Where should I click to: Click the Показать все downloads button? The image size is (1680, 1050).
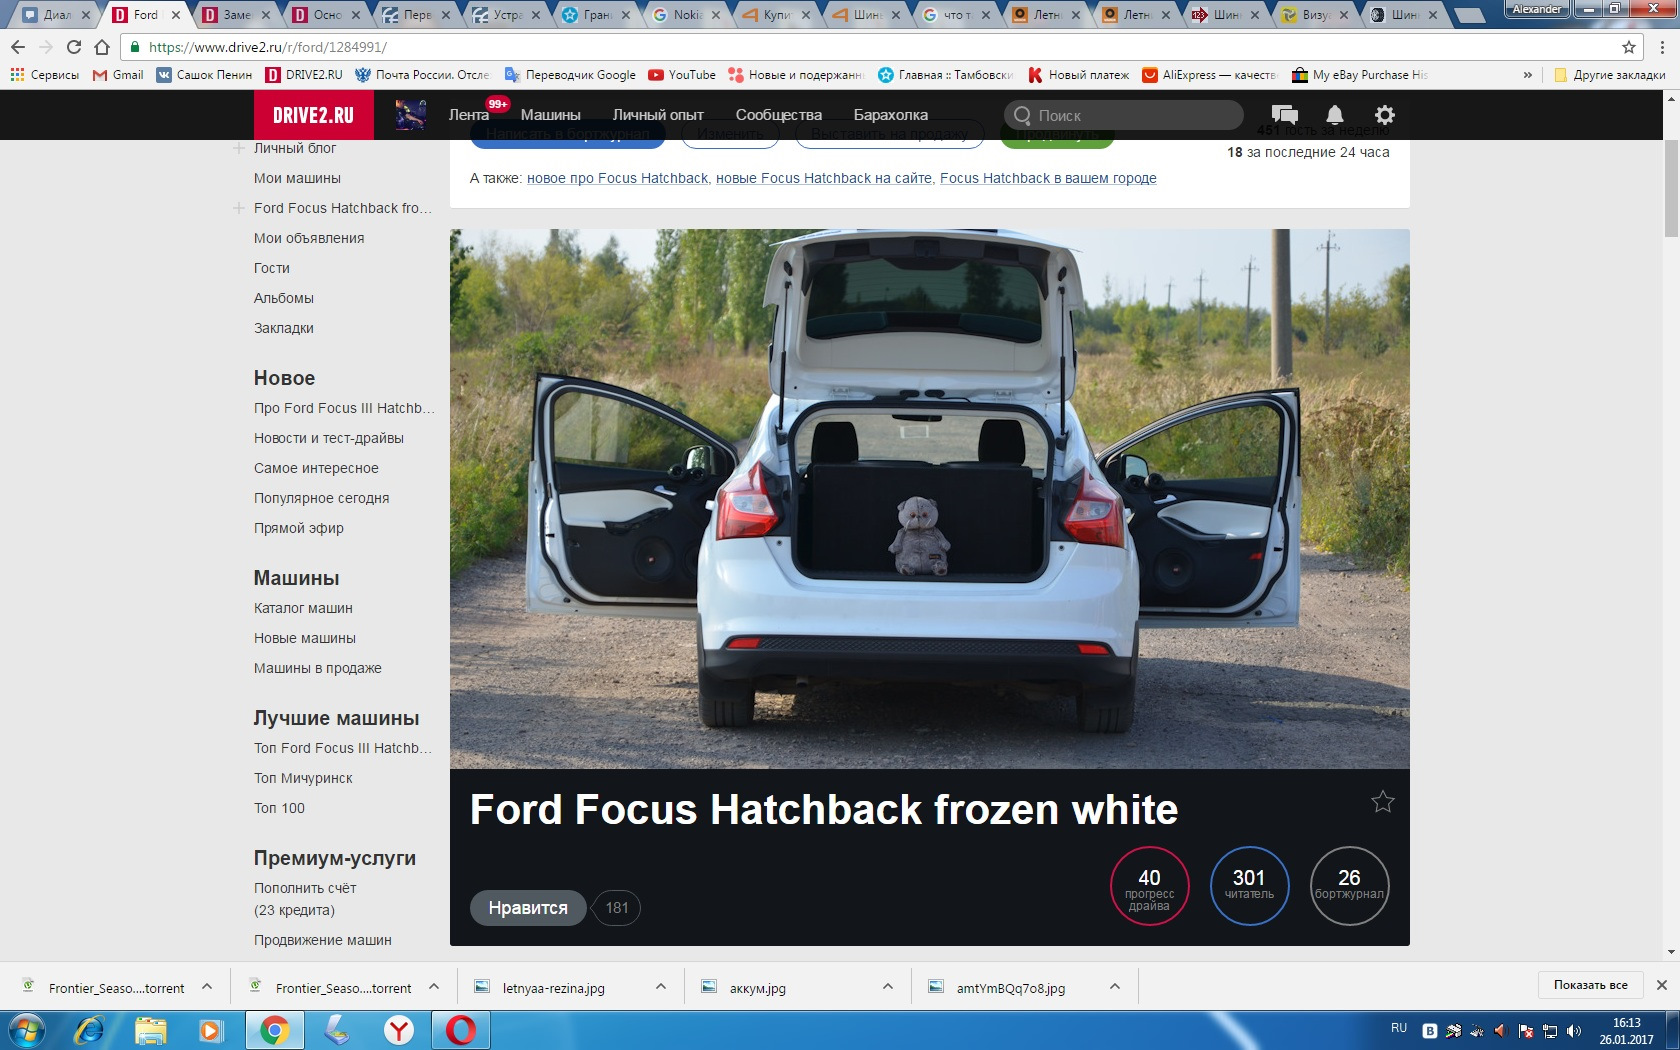1591,985
